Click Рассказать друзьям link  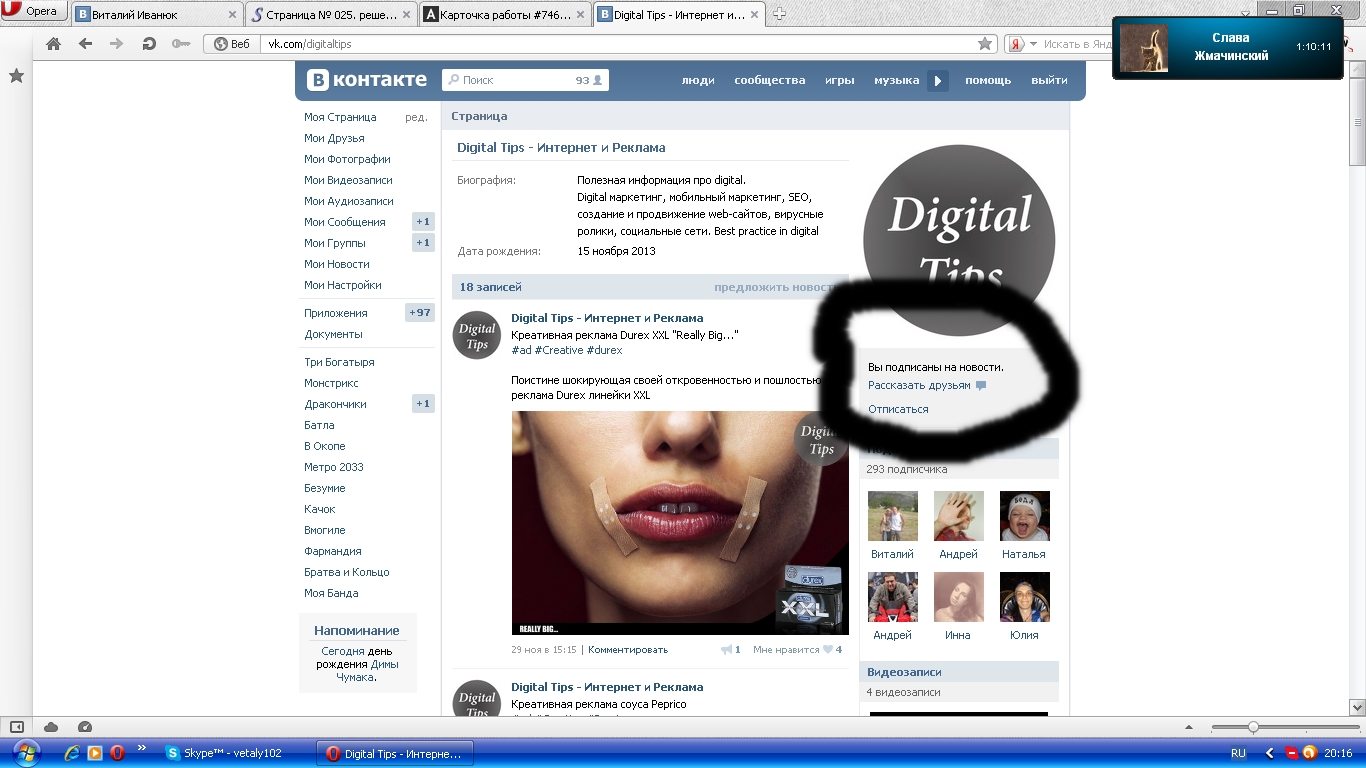coord(919,385)
